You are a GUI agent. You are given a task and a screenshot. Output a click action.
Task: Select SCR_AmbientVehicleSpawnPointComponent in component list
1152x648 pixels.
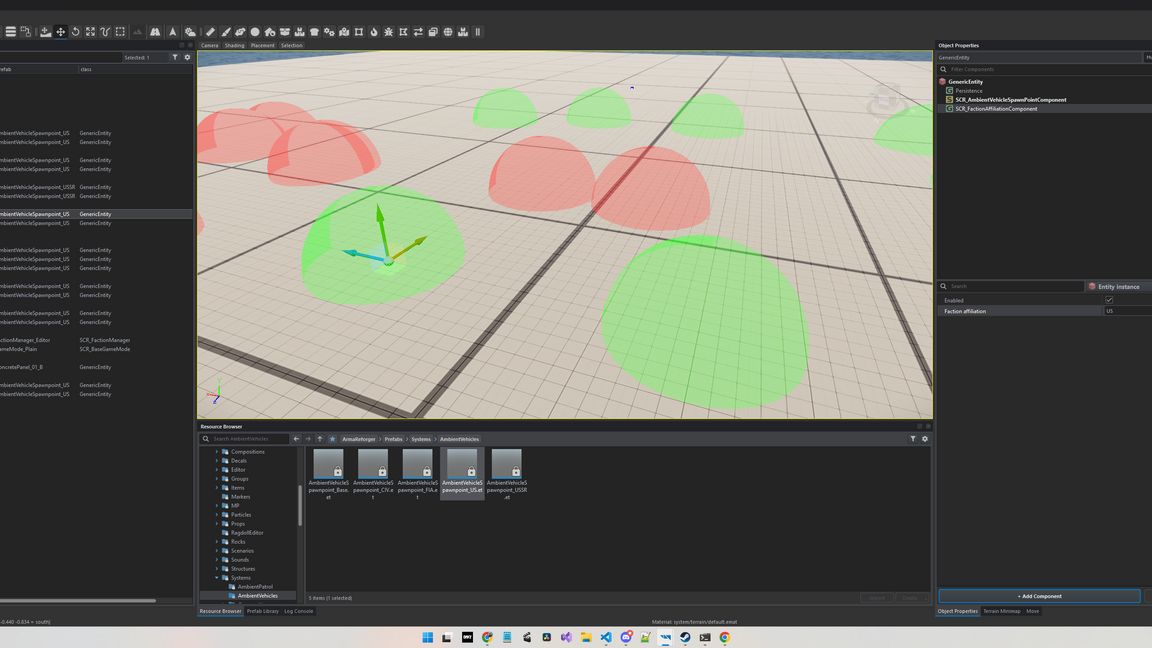click(1010, 99)
